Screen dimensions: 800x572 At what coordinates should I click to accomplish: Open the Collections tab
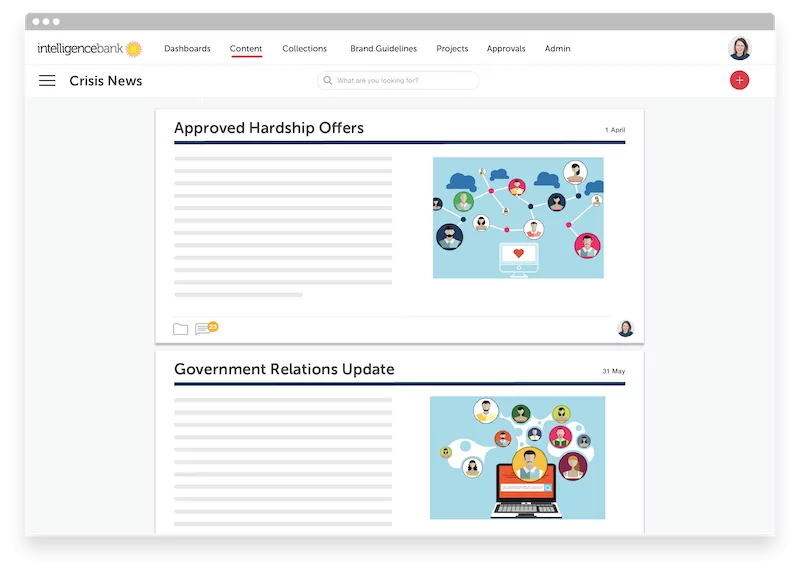[x=304, y=48]
